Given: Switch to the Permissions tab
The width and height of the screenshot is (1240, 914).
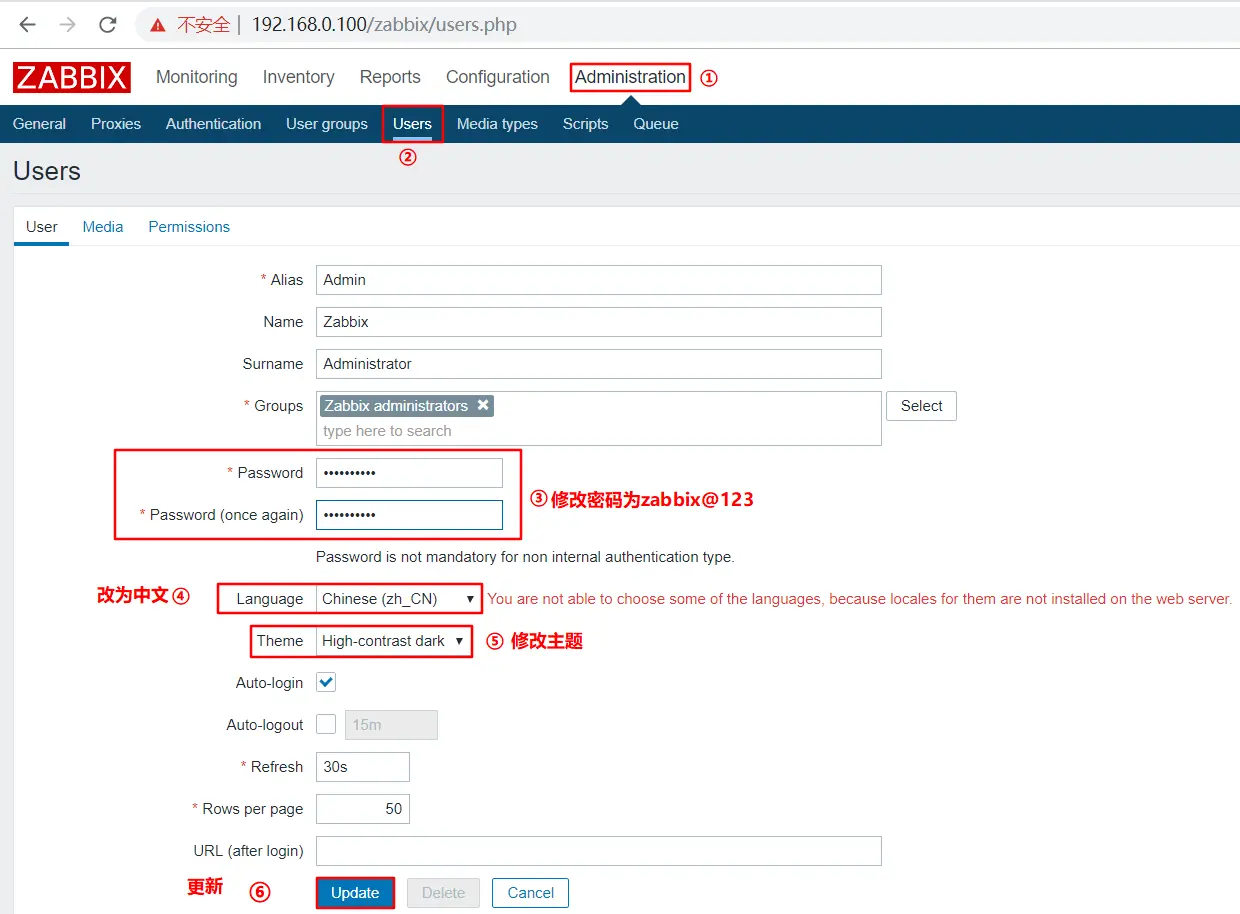Looking at the screenshot, I should 189,227.
